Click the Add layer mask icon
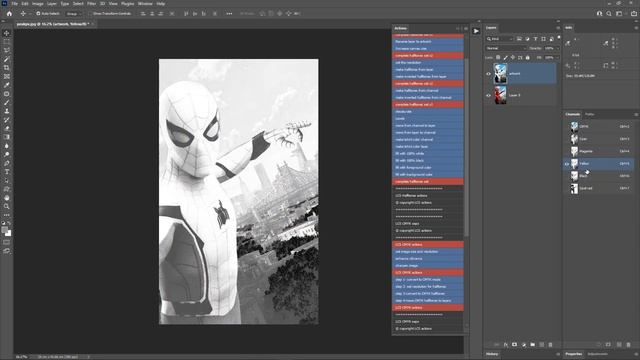640x360 pixels. pyautogui.click(x=514, y=344)
